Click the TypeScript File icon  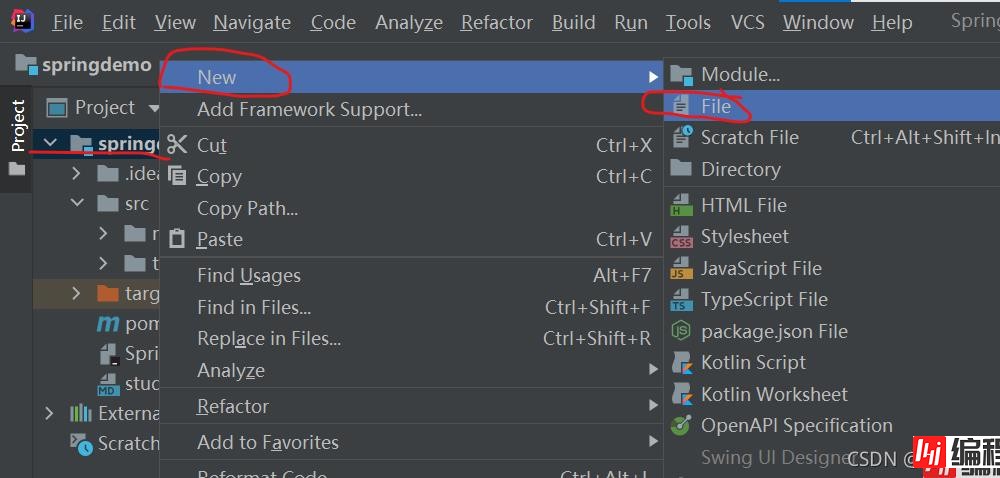[681, 300]
